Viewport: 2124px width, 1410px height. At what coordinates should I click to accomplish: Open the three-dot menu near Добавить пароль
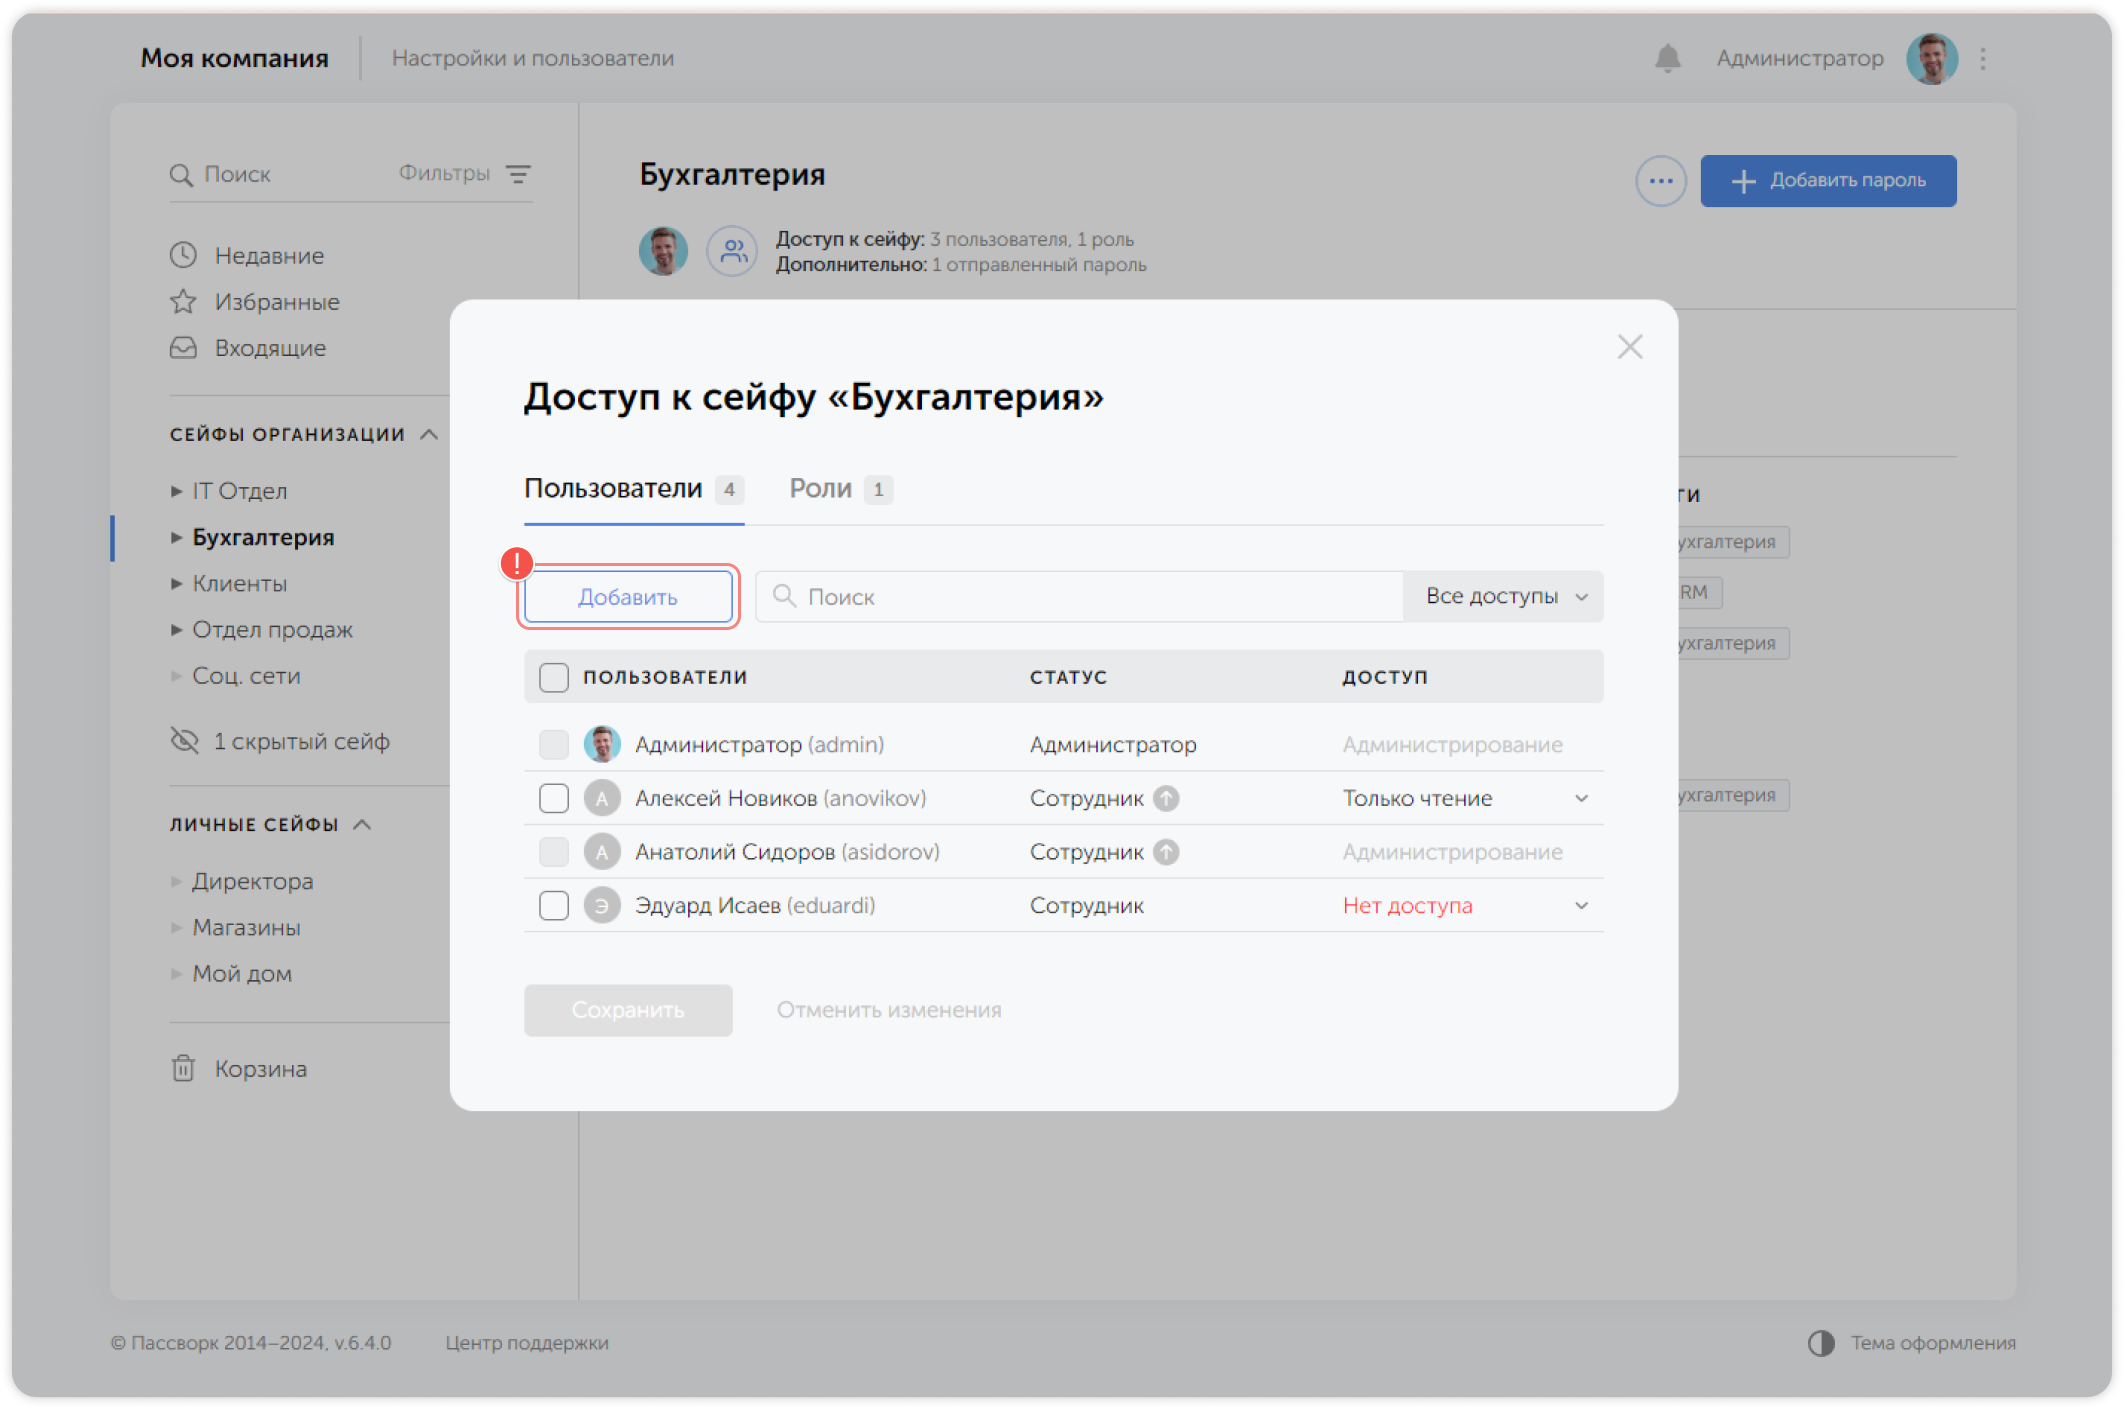click(x=1660, y=181)
